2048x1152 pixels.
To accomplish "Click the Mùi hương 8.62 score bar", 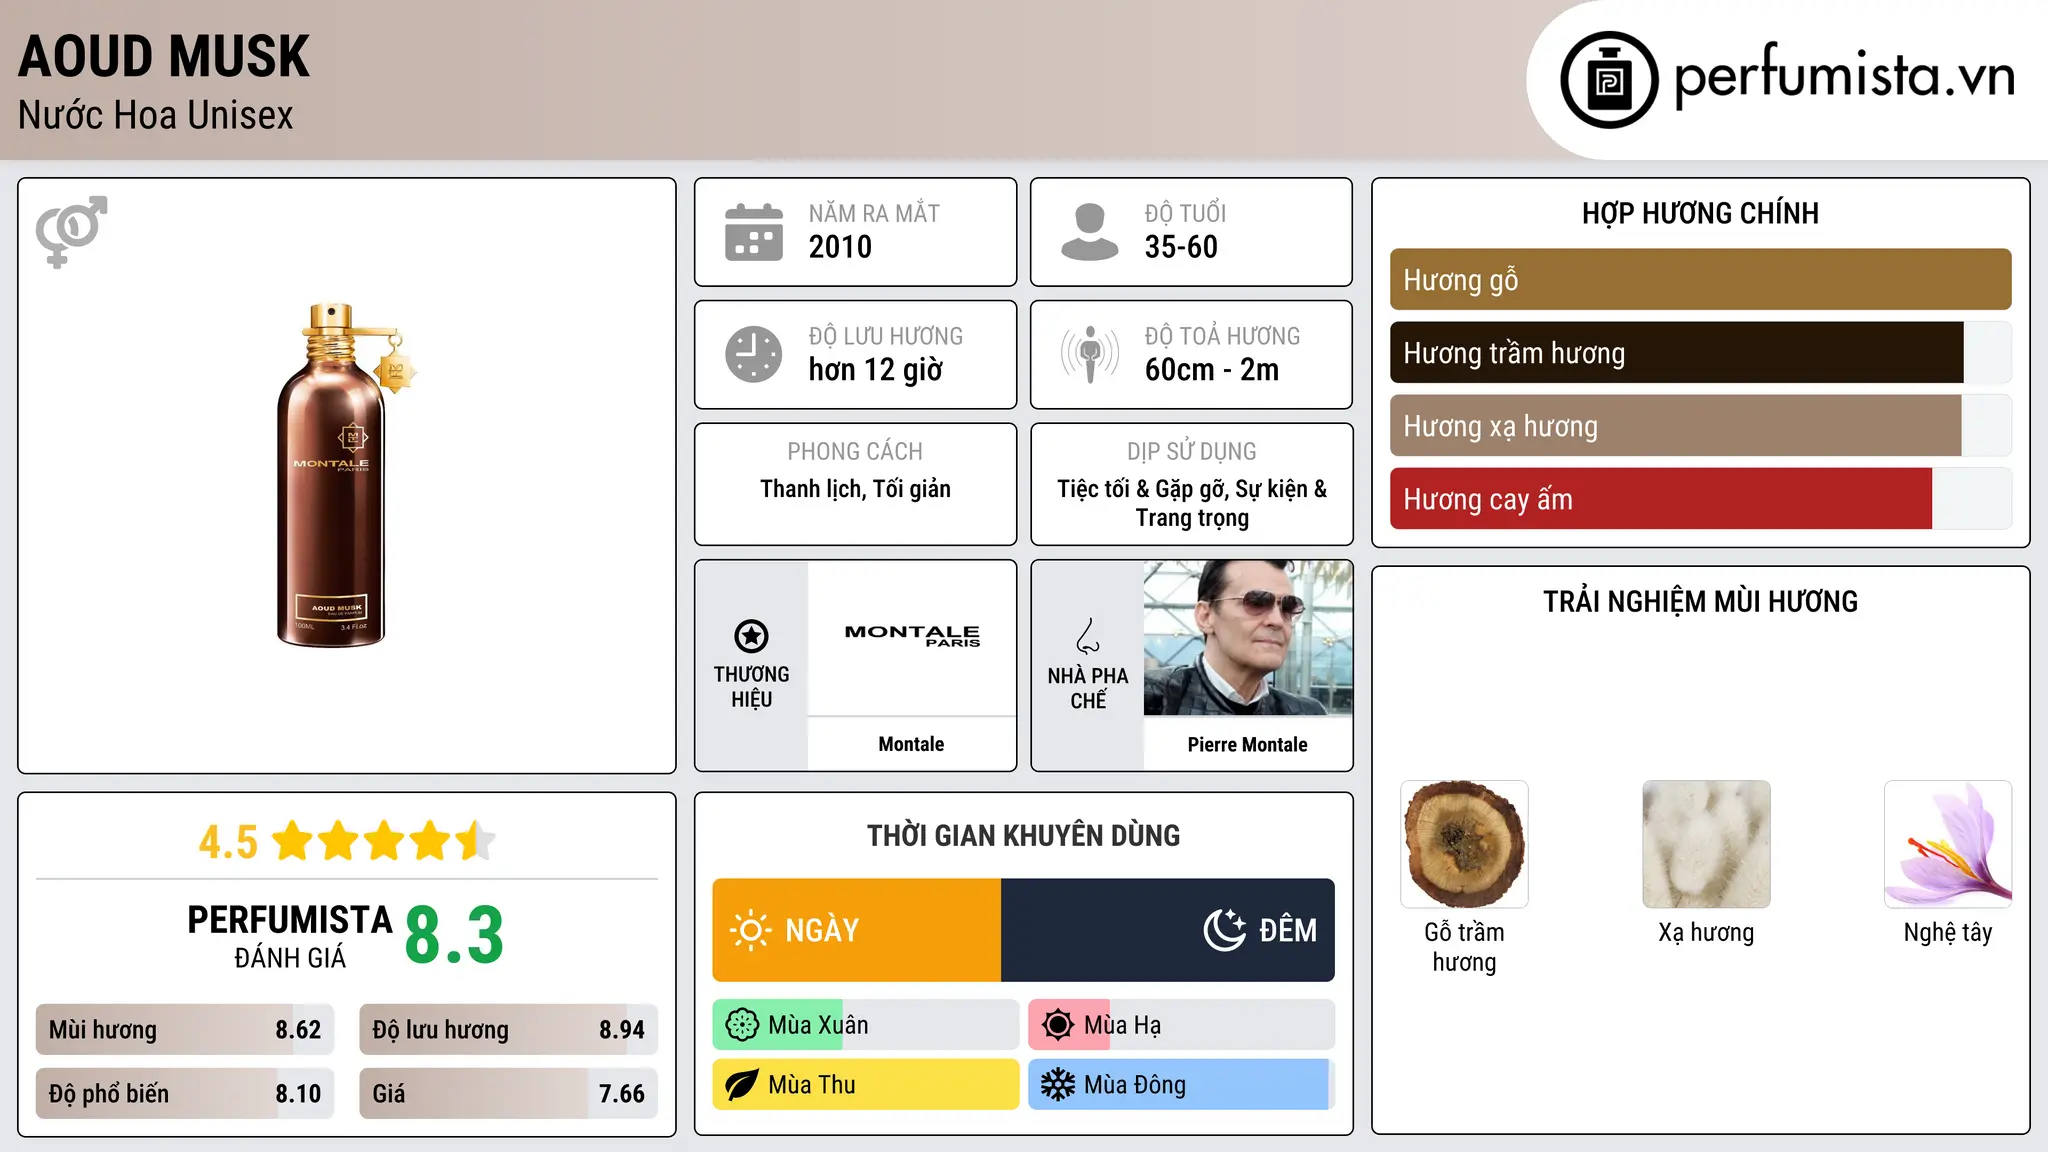I will click(x=185, y=1030).
